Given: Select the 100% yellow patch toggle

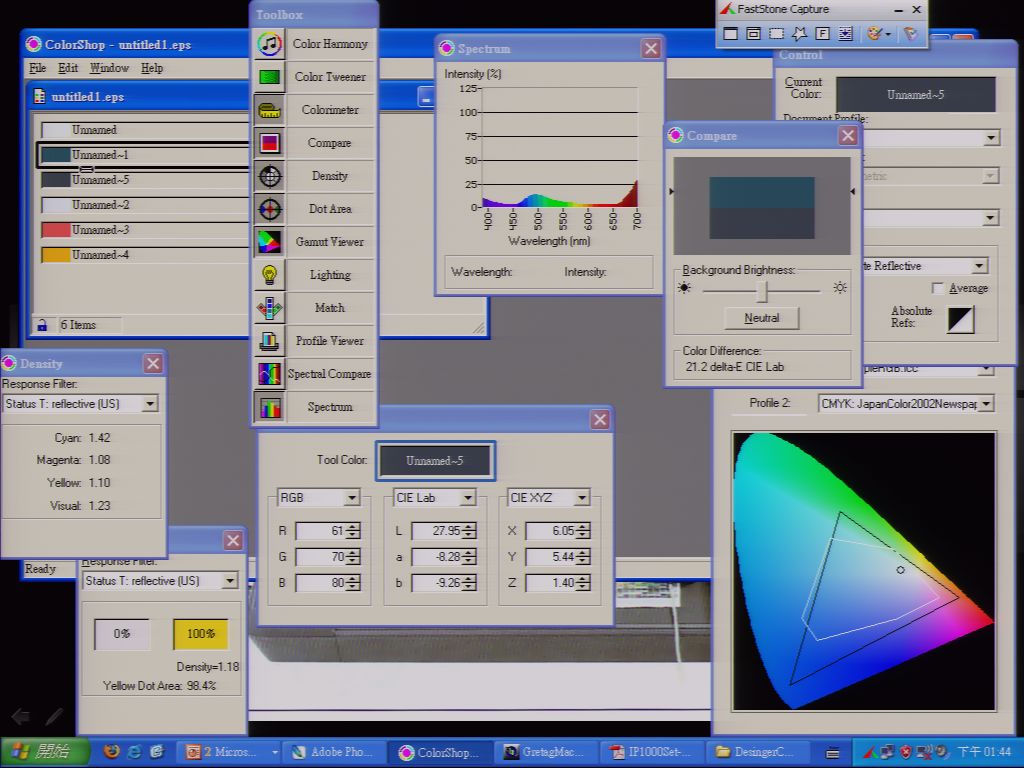Looking at the screenshot, I should (200, 633).
